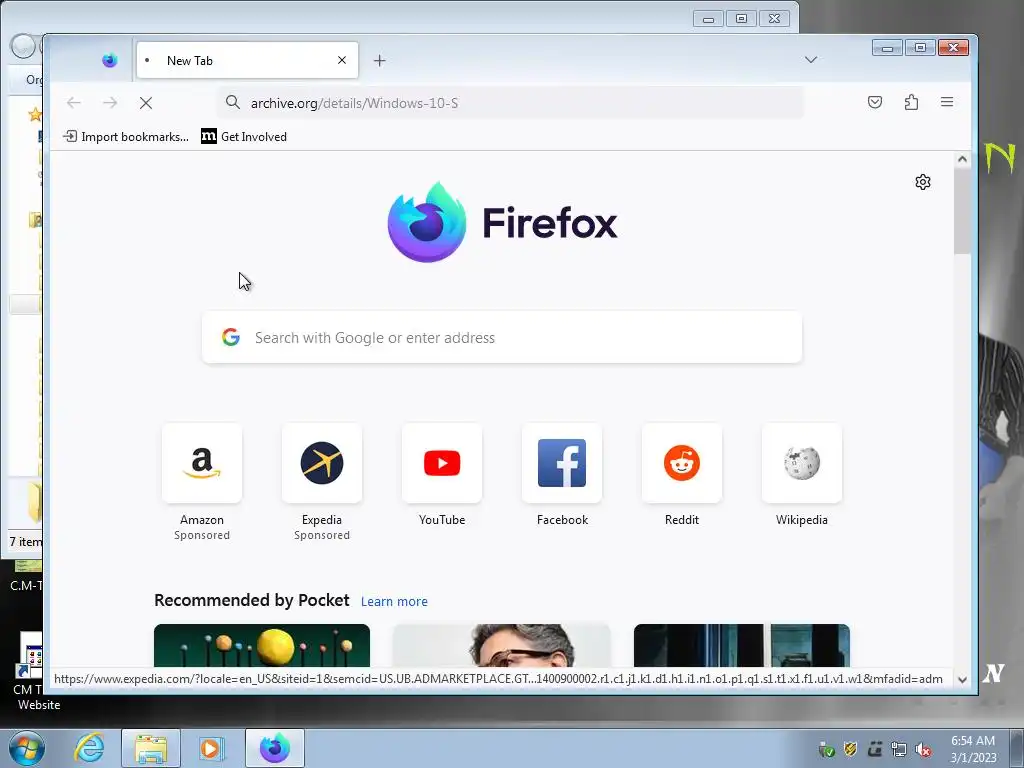Launch Internet Explorer from taskbar

(x=89, y=748)
